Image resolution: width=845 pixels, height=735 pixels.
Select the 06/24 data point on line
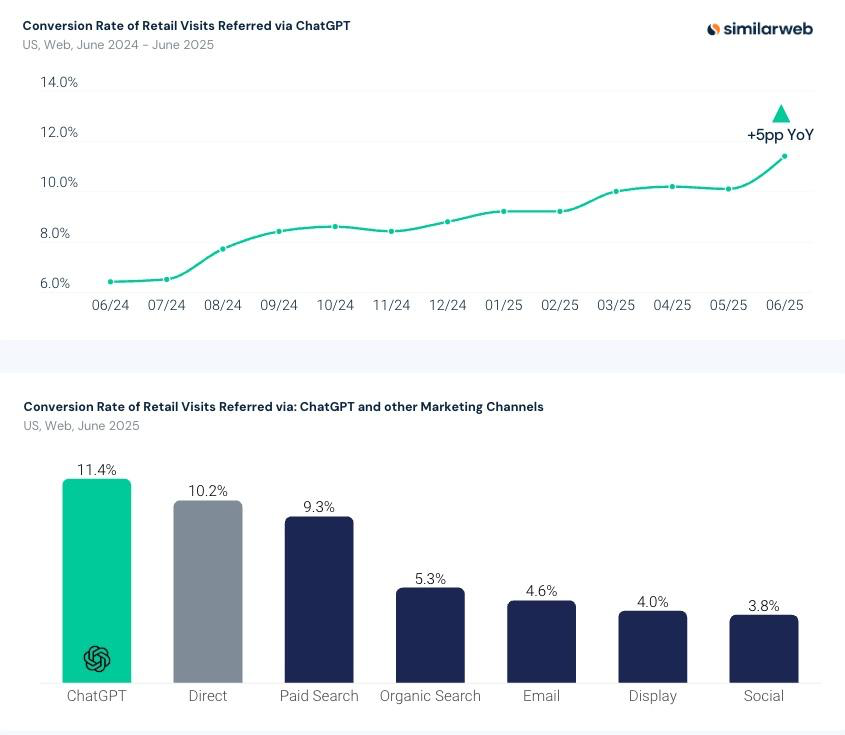[110, 282]
